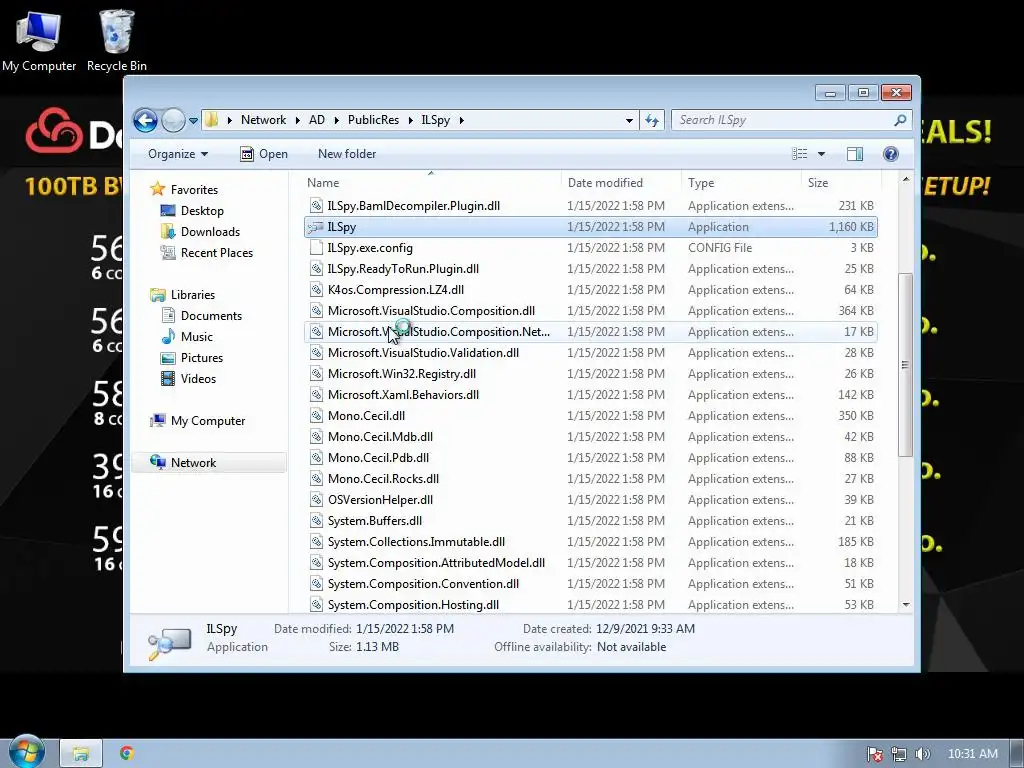Click the Mono.Cecil.dll file icon

pos(316,416)
